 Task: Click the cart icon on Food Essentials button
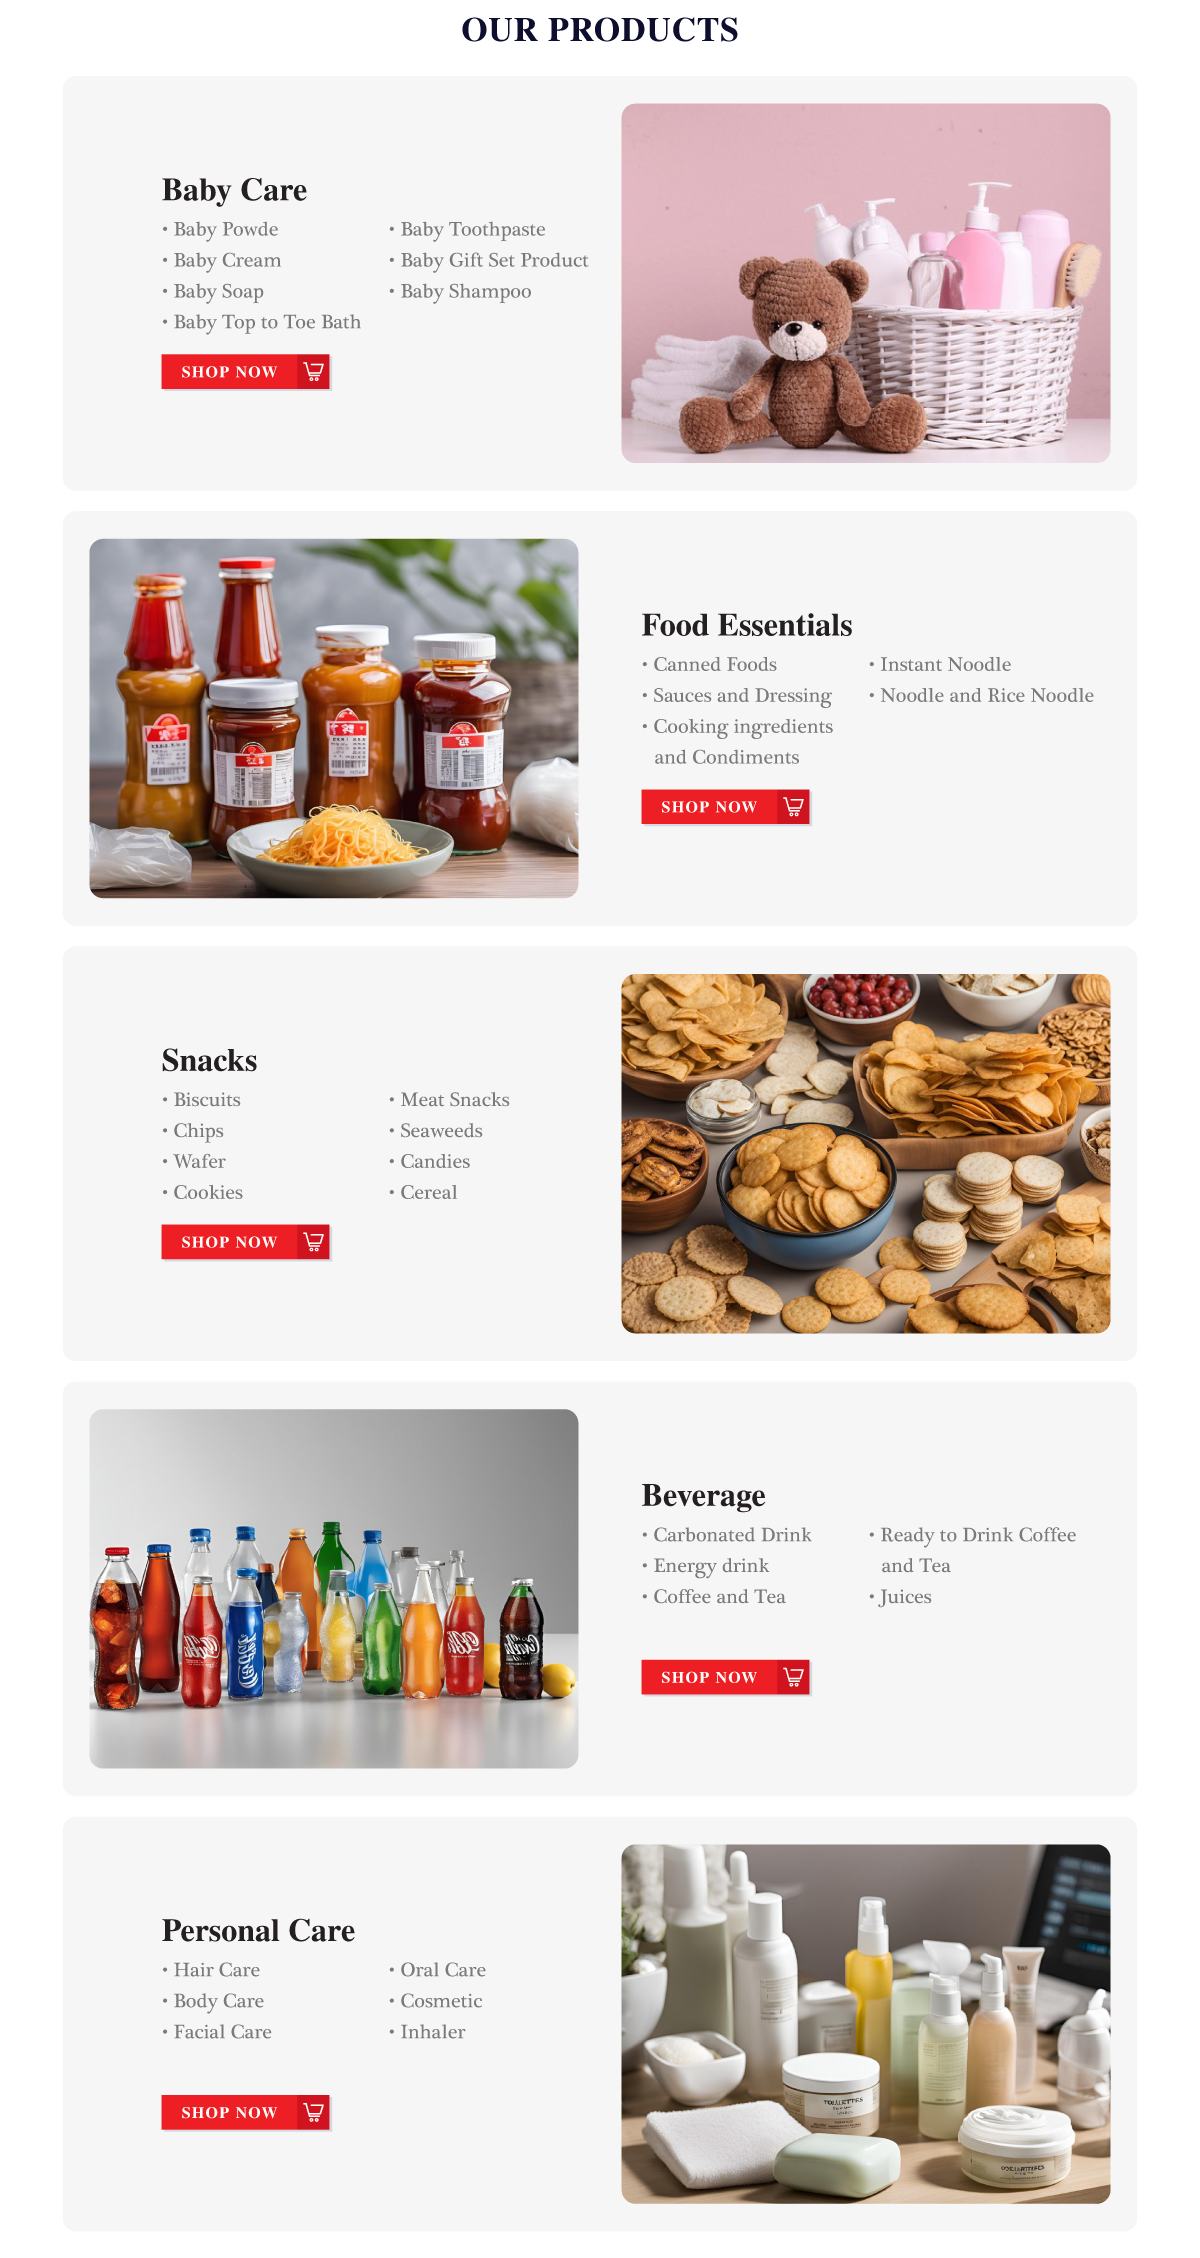(x=794, y=807)
